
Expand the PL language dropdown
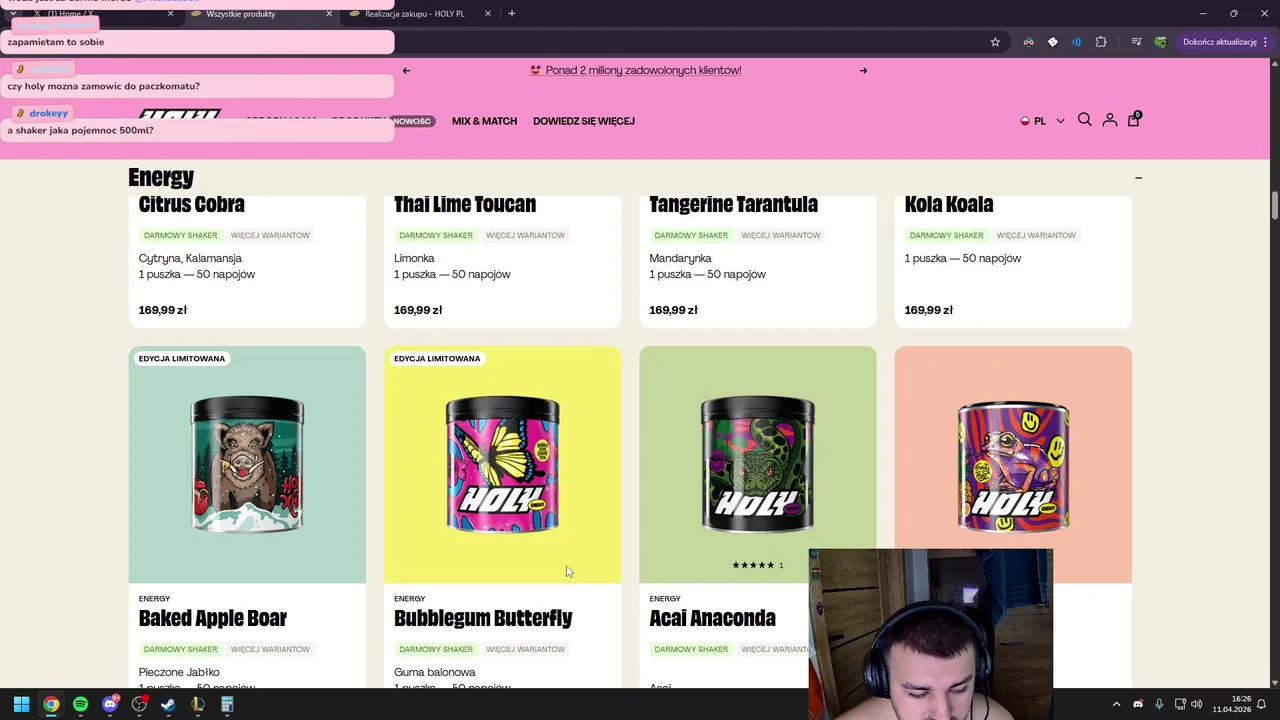click(x=1042, y=121)
